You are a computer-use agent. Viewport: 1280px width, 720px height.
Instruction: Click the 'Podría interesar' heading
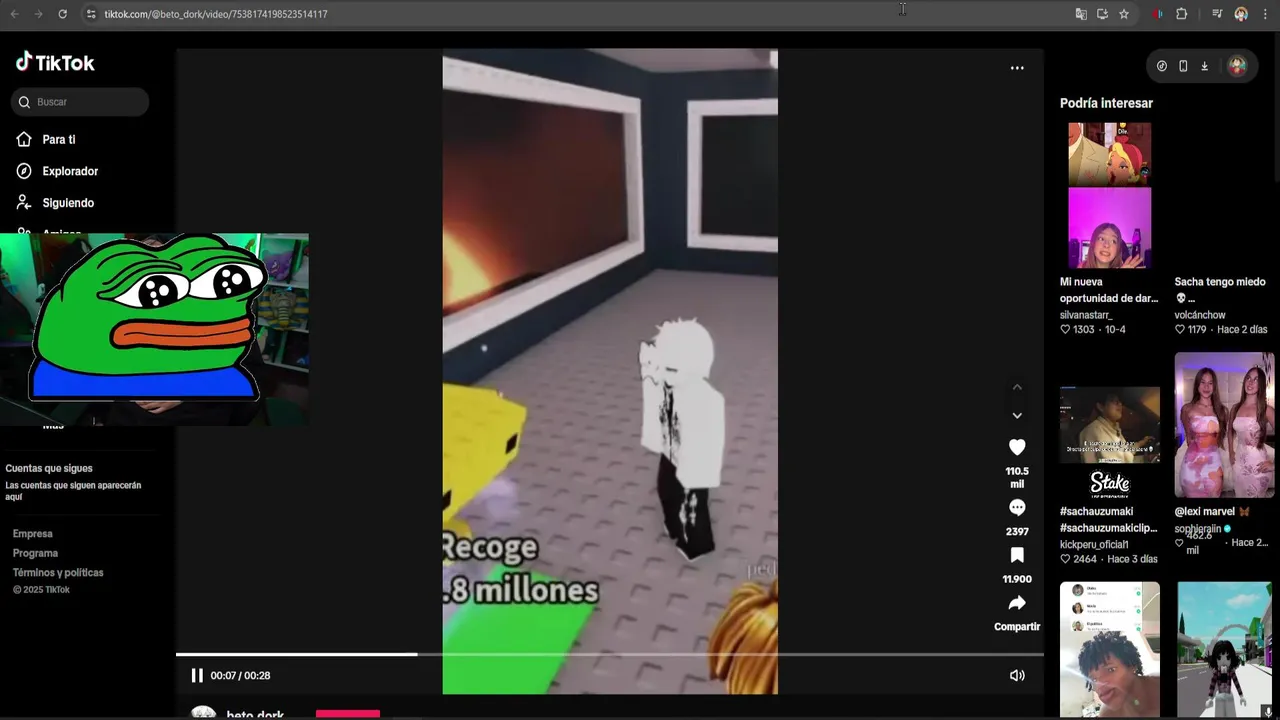point(1106,103)
